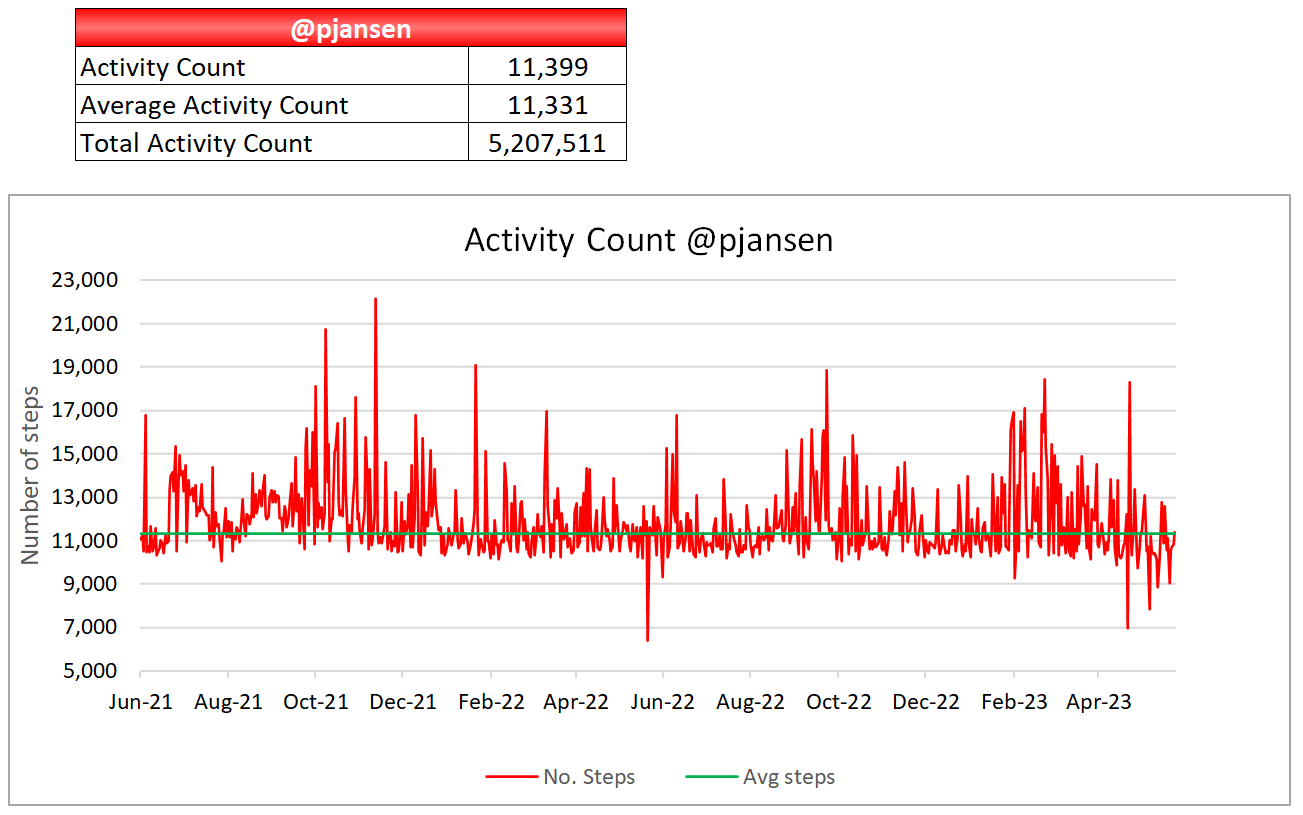The image size is (1303, 815).
Task: Click the No. Steps legend entry
Action: (560, 777)
